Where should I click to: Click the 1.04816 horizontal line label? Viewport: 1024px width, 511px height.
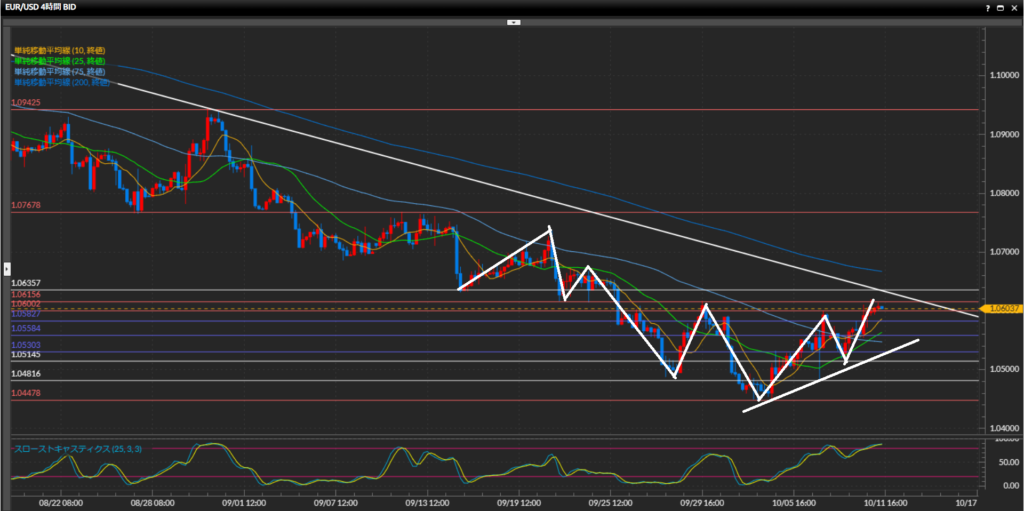point(26,373)
